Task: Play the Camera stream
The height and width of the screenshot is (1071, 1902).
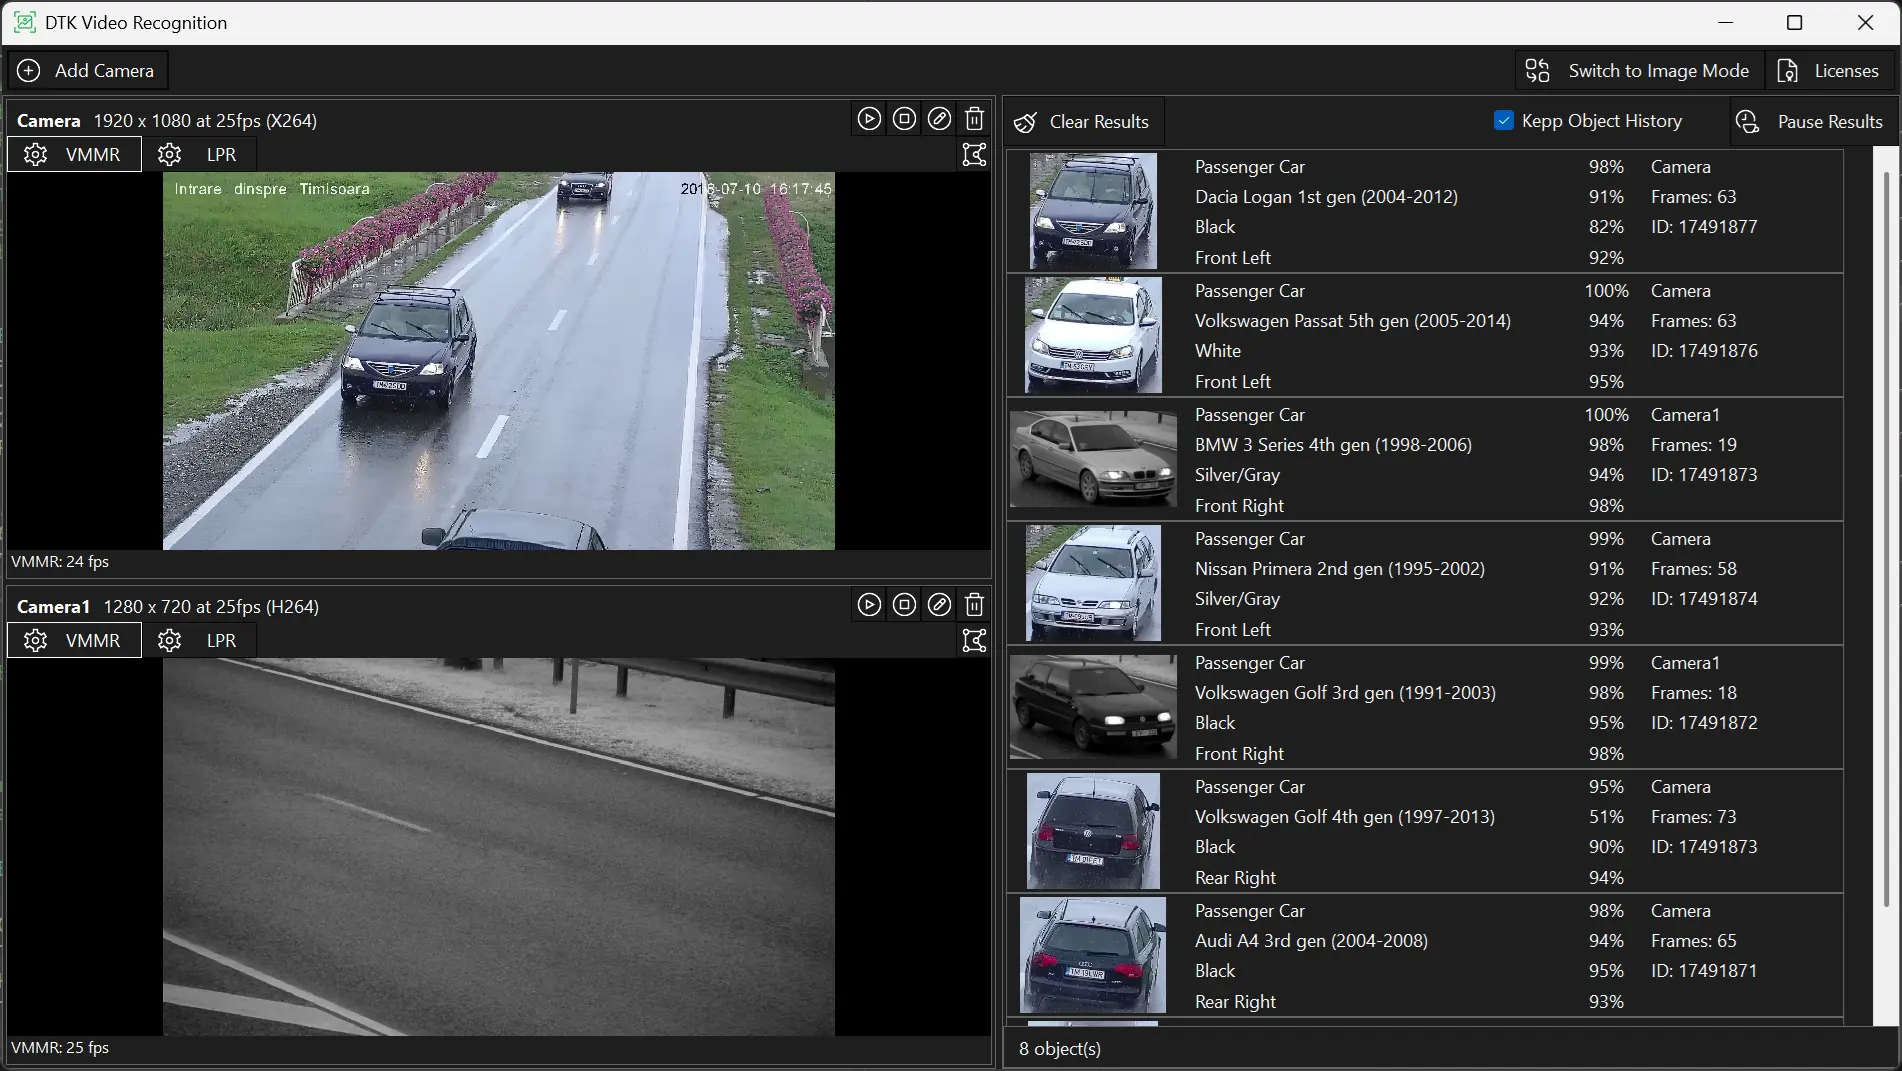Action: pos(869,119)
